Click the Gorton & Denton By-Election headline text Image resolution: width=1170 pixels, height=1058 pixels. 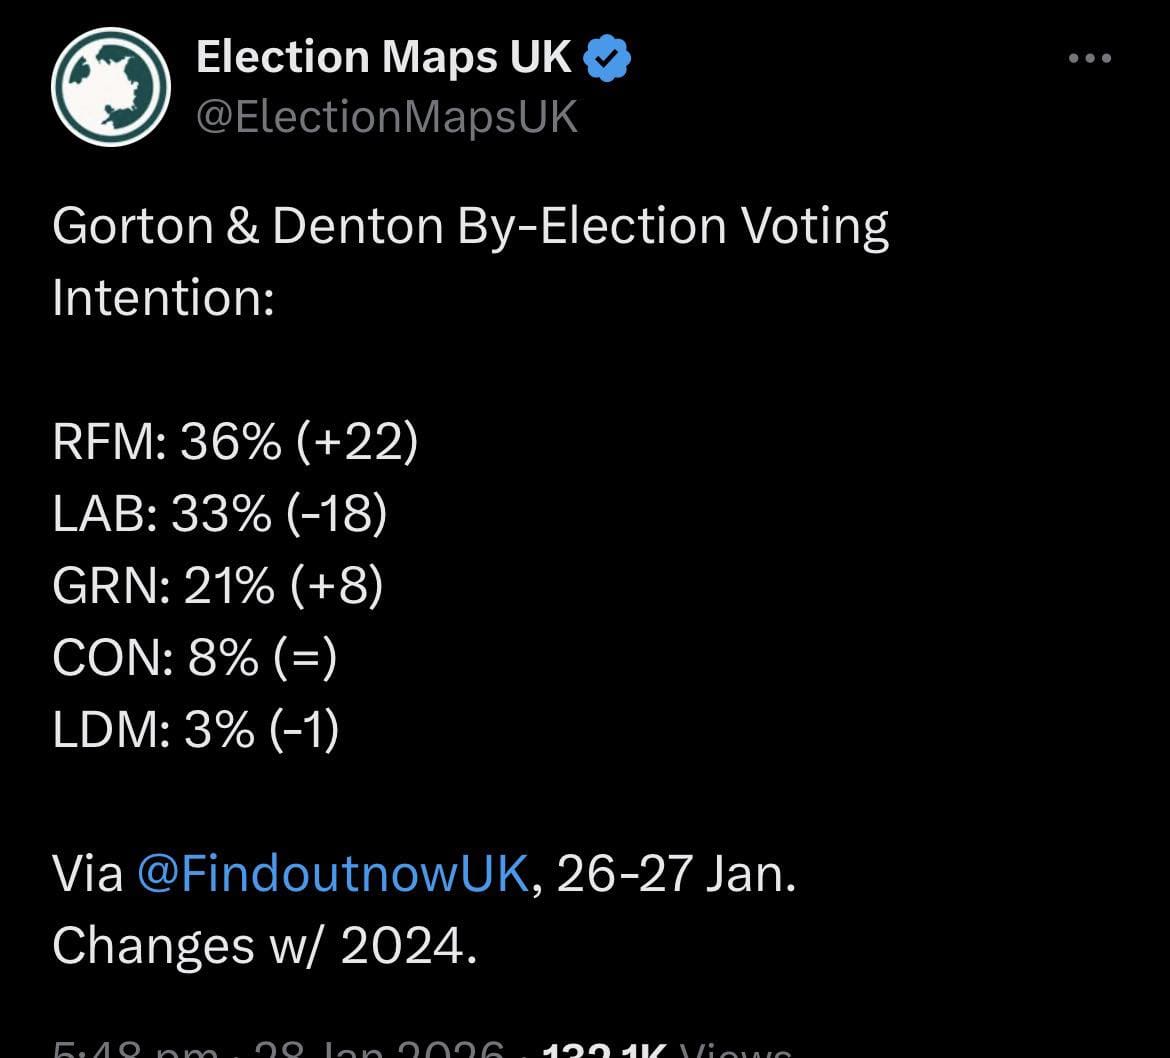pos(470,226)
